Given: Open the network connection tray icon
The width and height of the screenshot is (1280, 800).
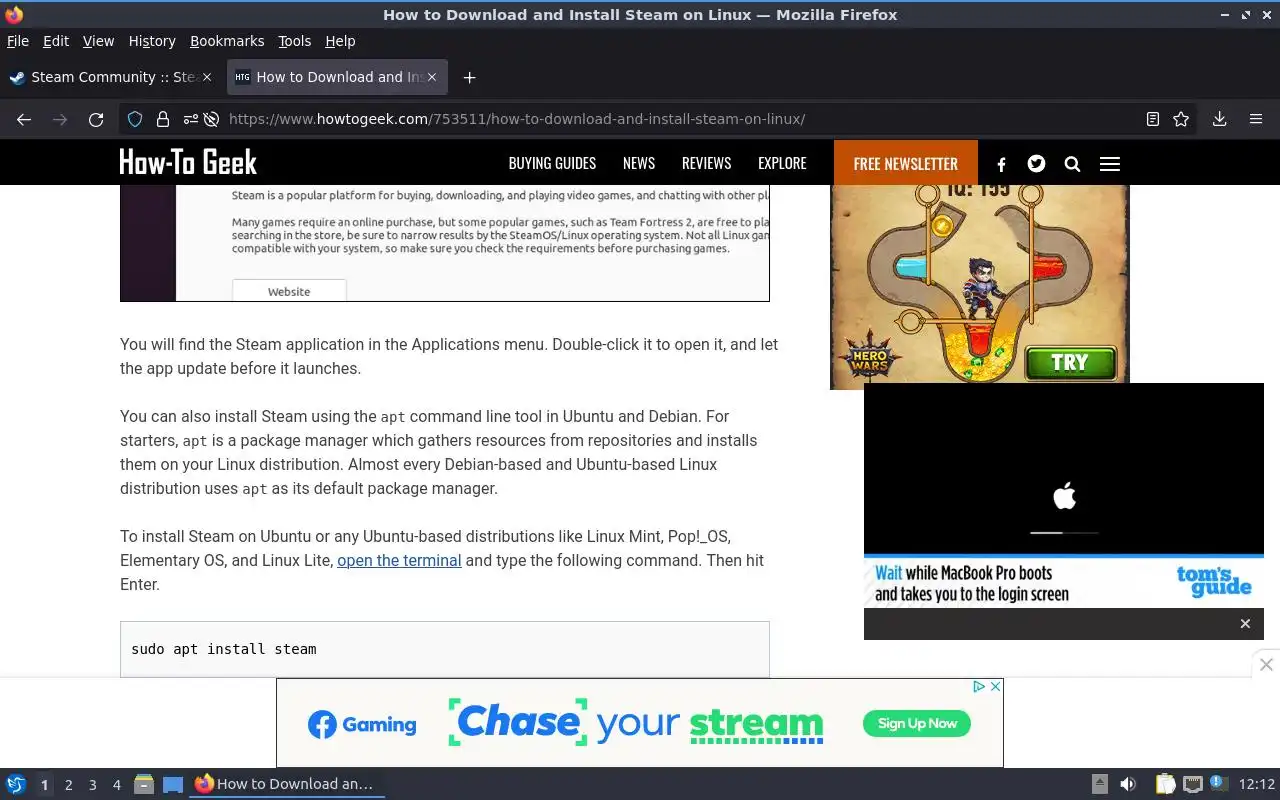Looking at the screenshot, I should (1192, 784).
